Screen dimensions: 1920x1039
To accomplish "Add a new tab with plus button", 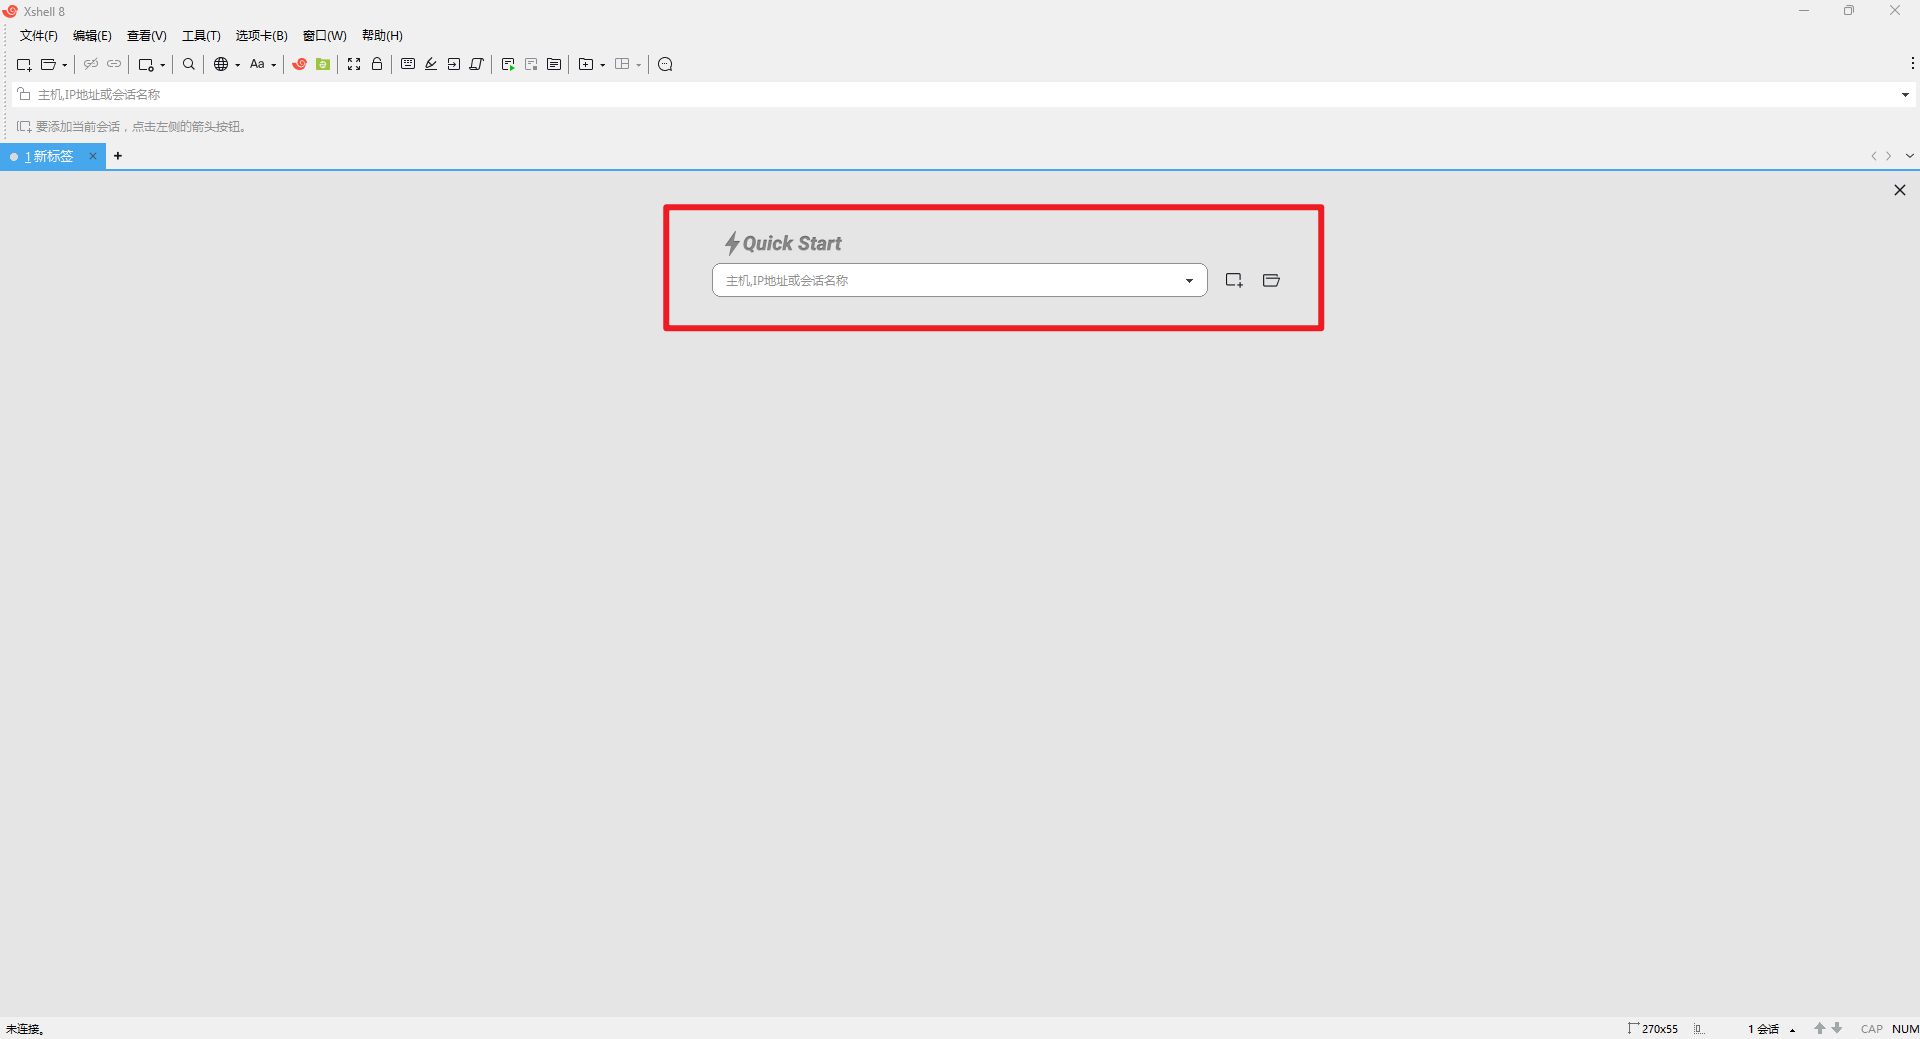I will pyautogui.click(x=118, y=156).
